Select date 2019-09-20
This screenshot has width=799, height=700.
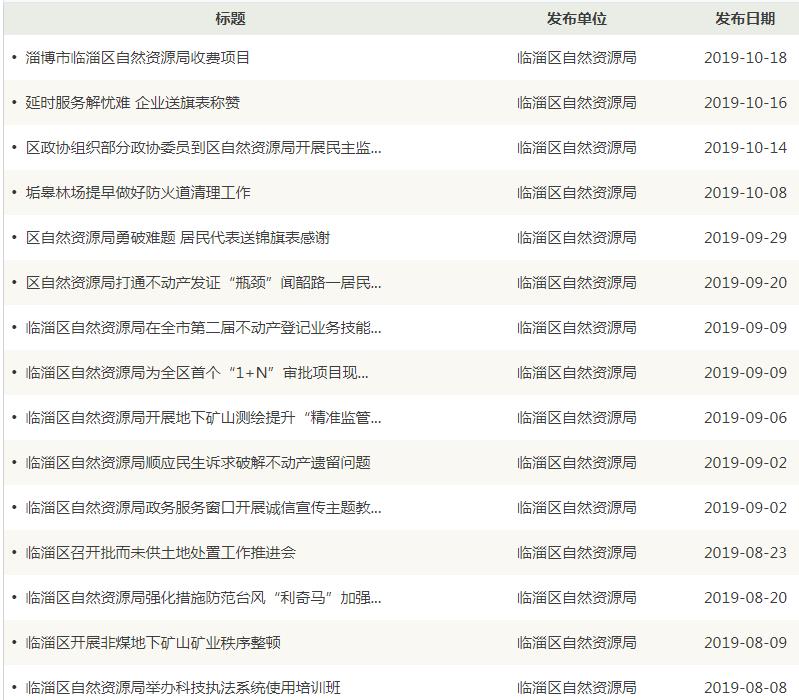tap(745, 282)
